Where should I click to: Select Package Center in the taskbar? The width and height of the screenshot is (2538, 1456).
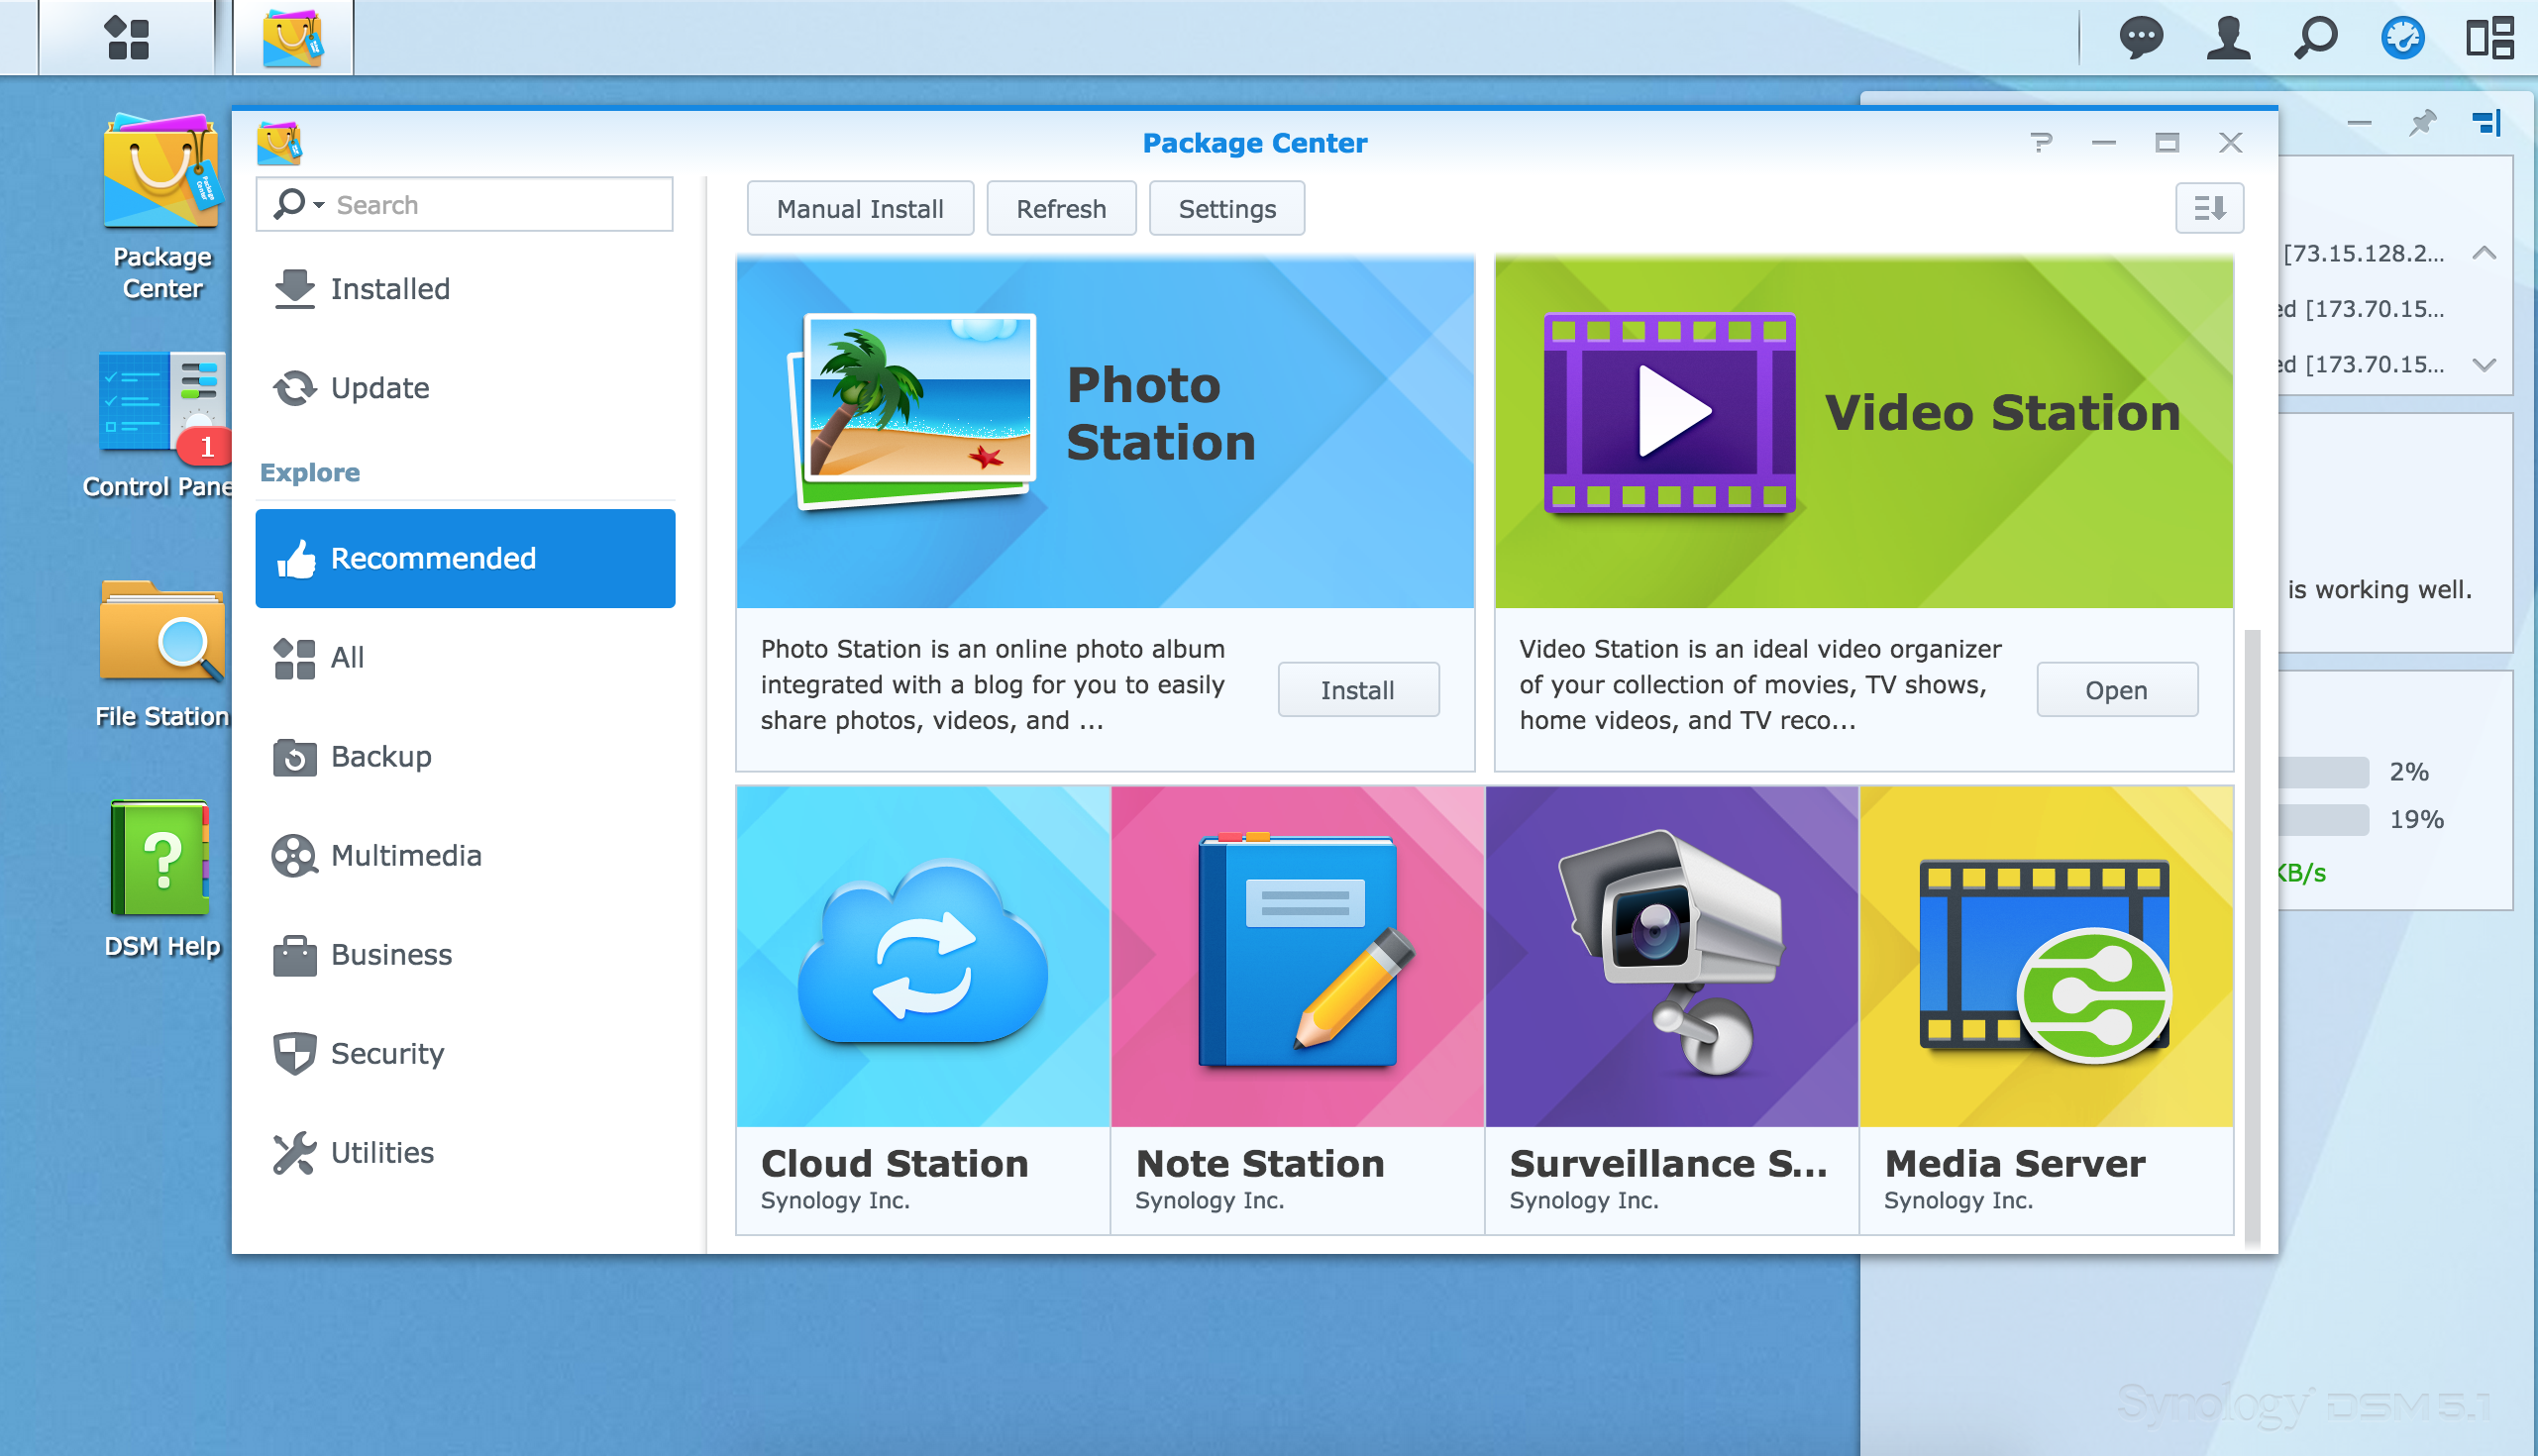(293, 38)
